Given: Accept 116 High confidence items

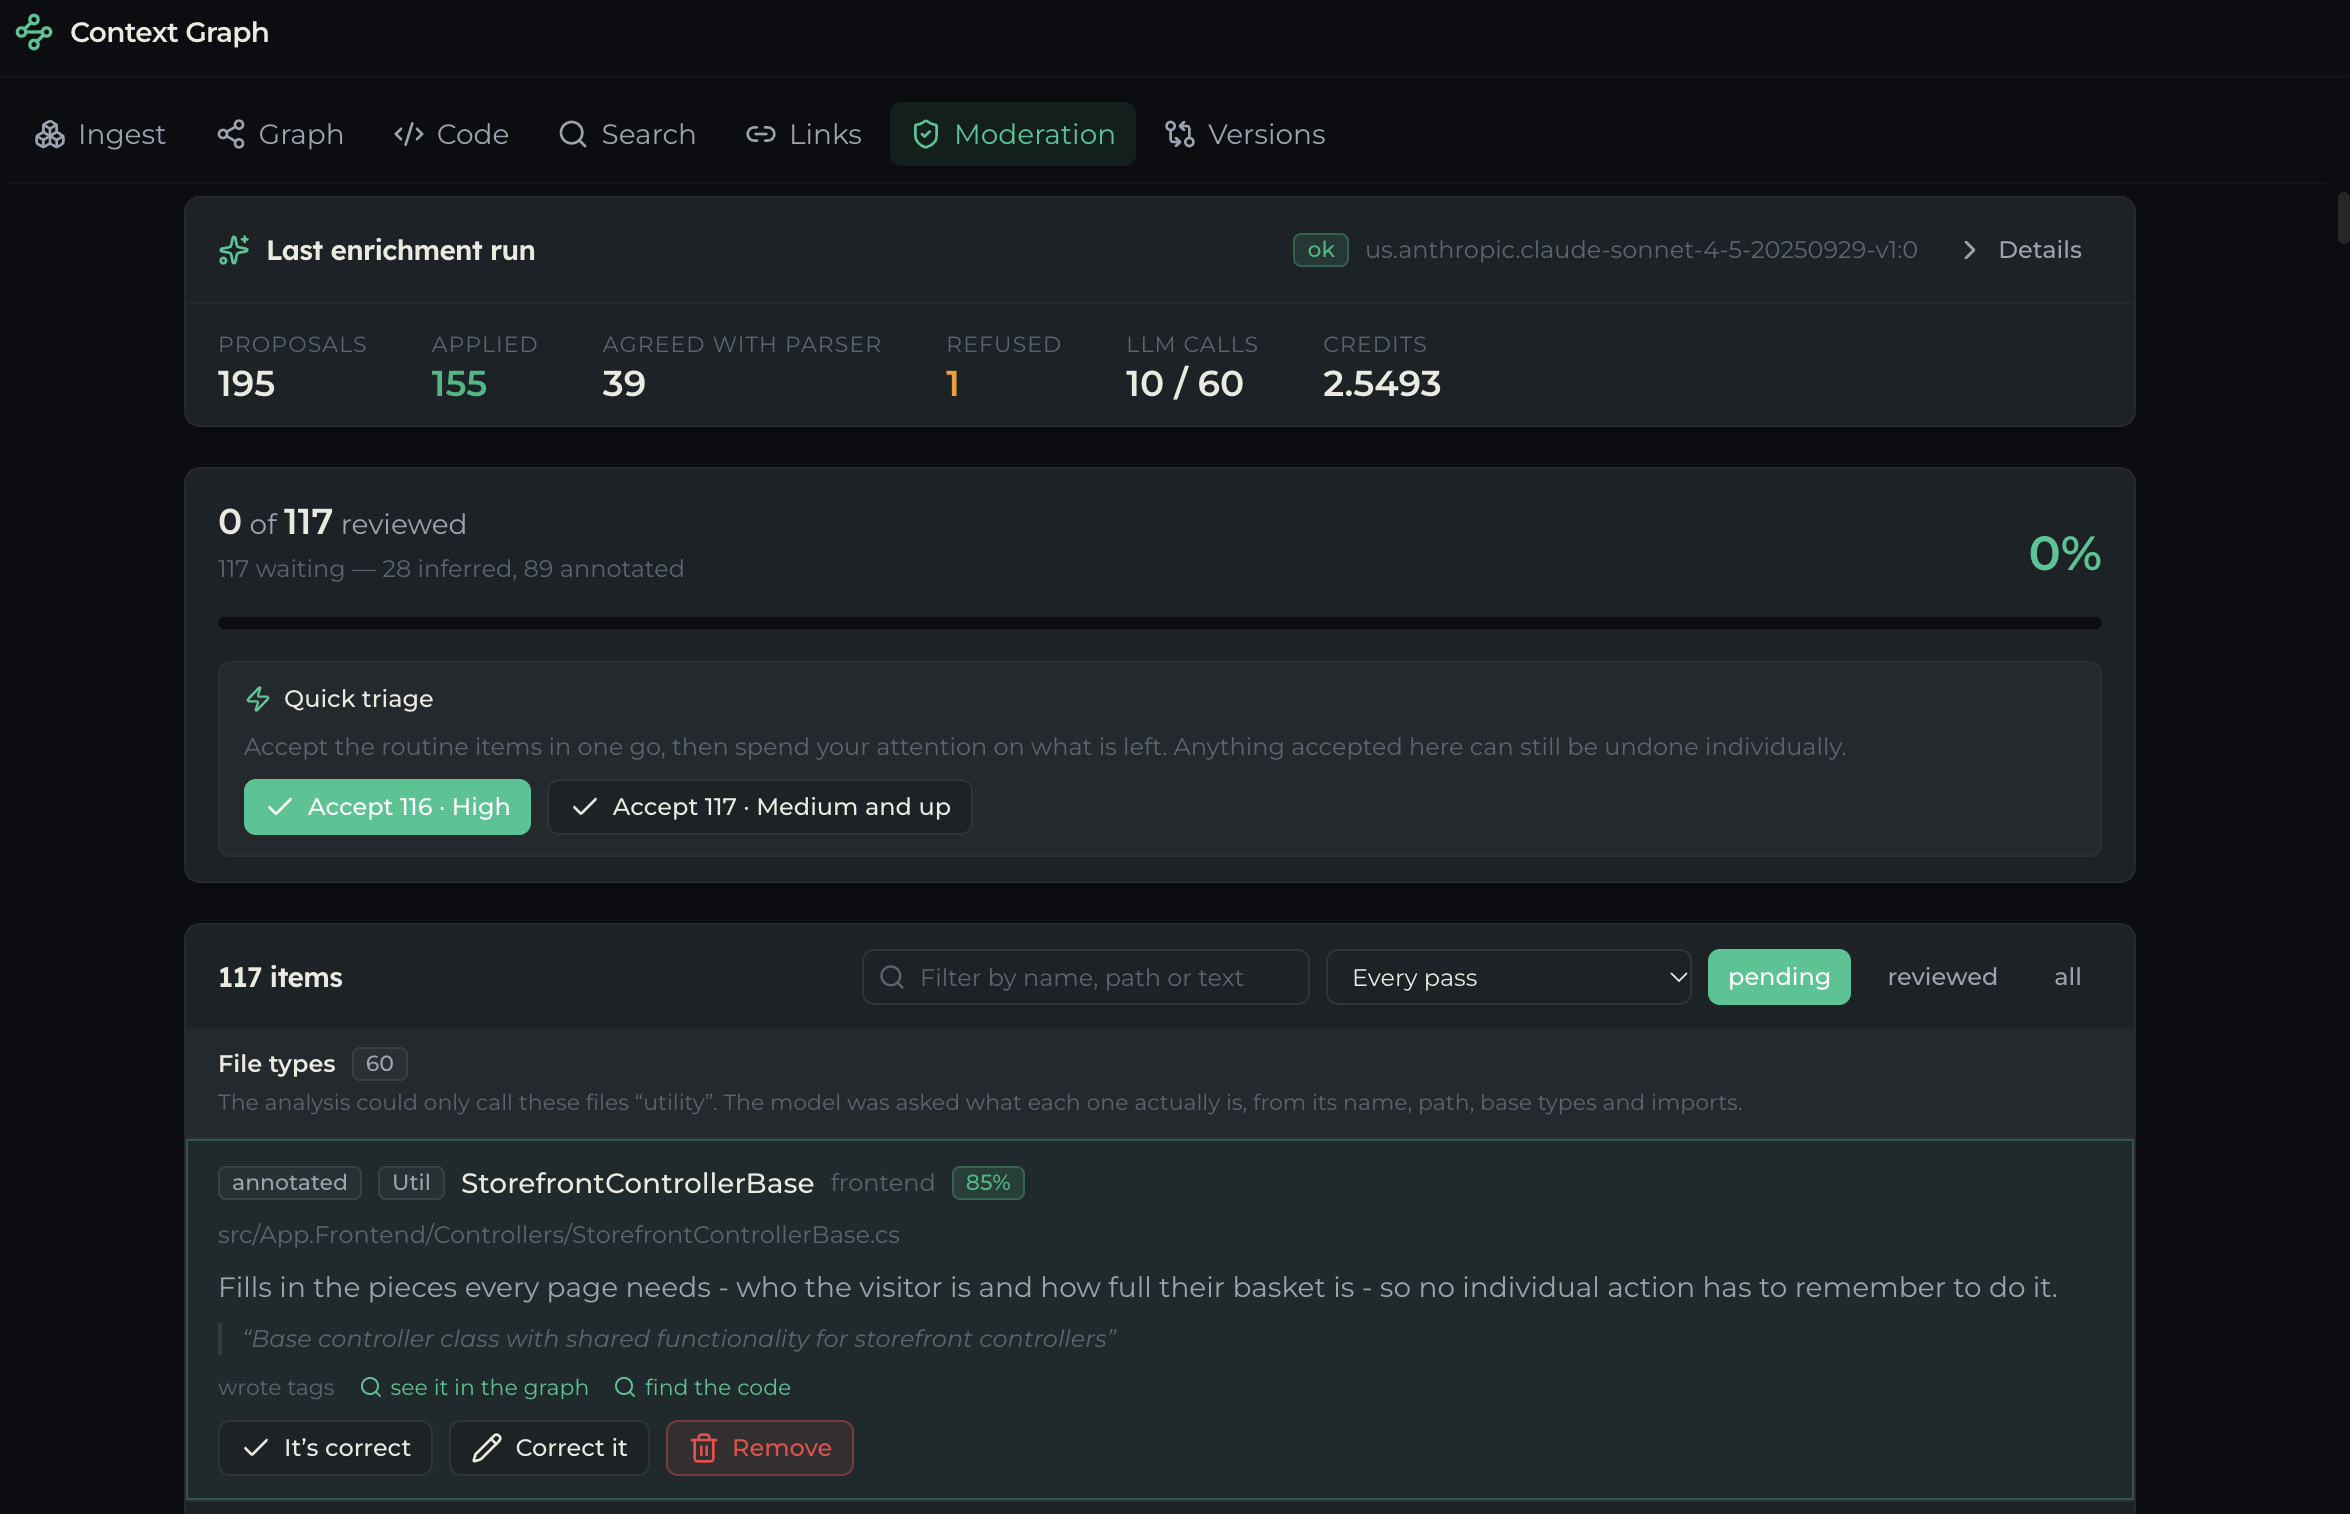Looking at the screenshot, I should tap(387, 807).
